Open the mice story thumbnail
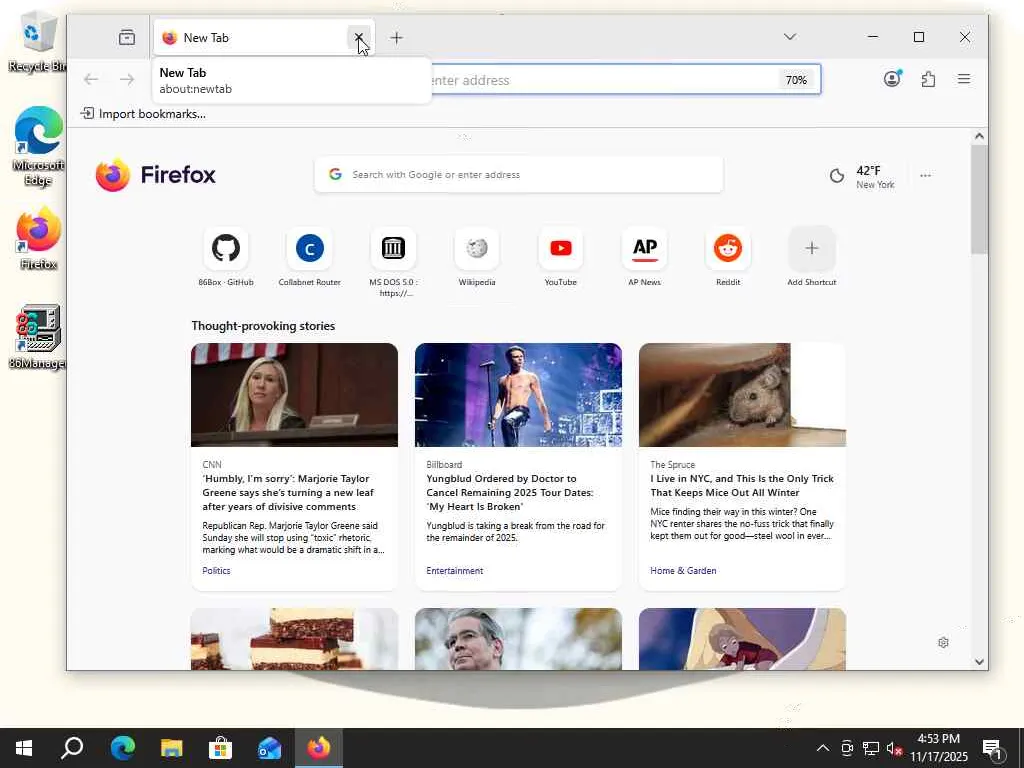Screen dimensions: 1024x768 [x=743, y=395]
